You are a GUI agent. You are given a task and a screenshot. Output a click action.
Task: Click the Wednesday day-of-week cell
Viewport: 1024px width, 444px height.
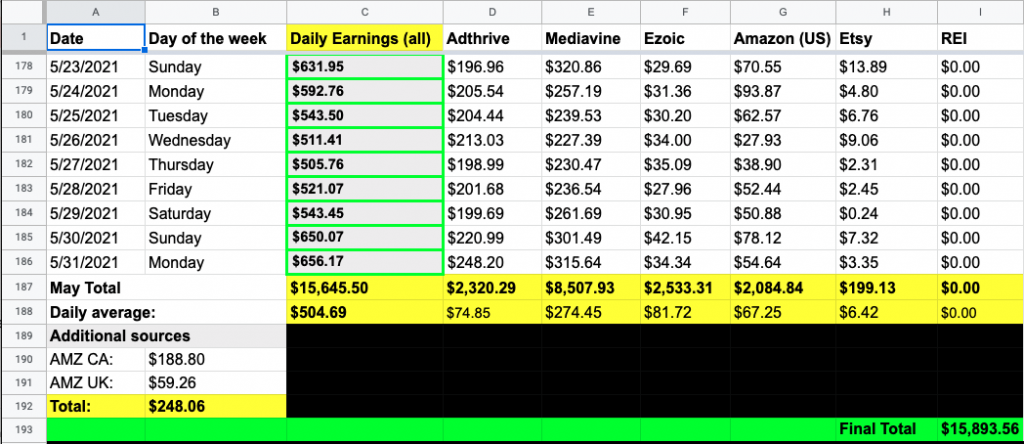(215, 140)
